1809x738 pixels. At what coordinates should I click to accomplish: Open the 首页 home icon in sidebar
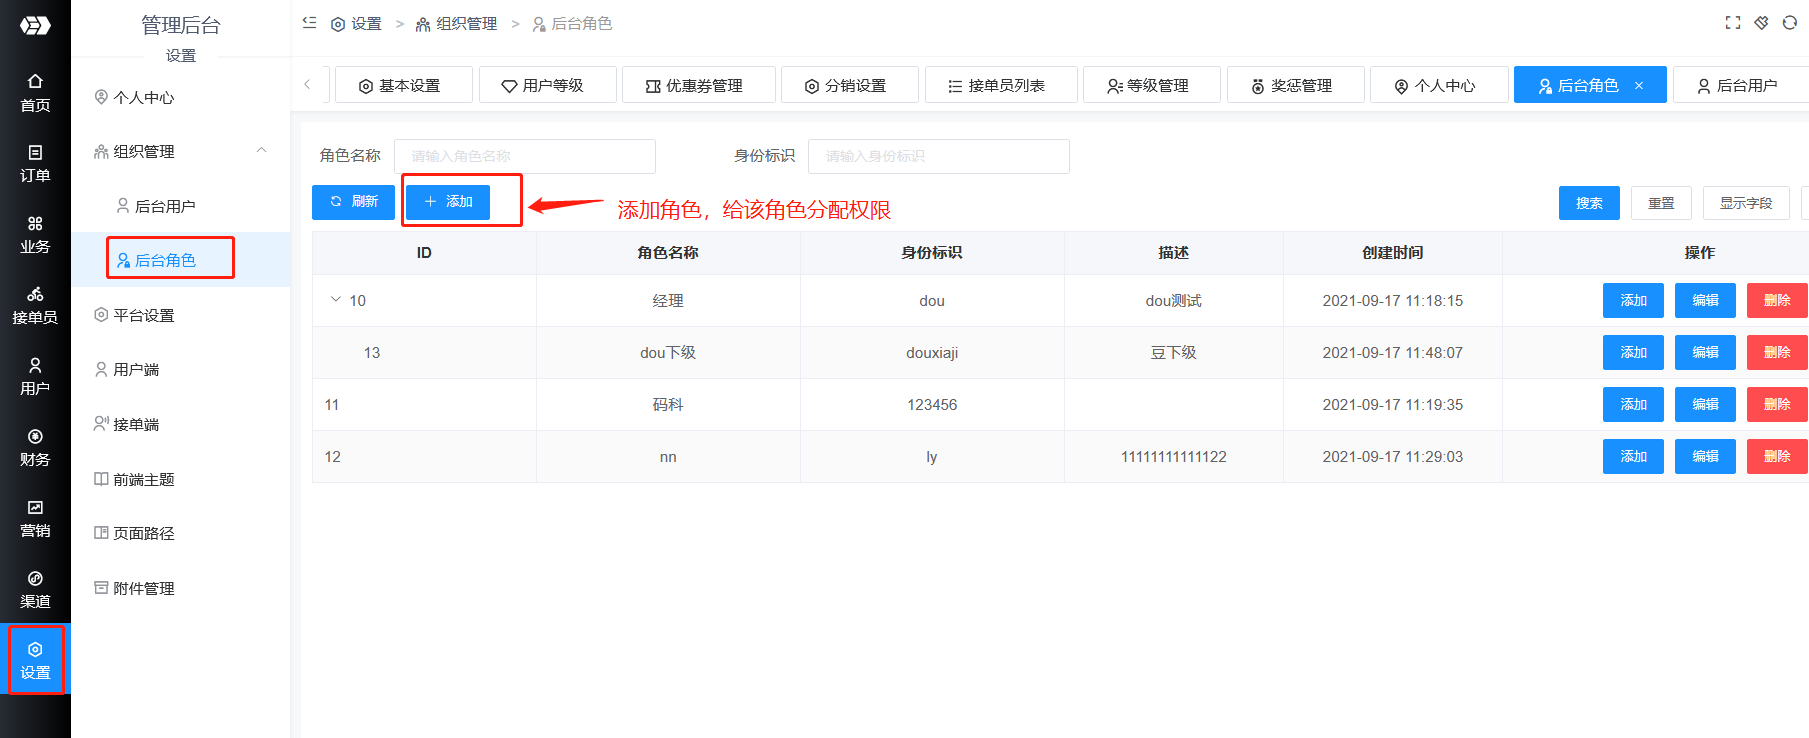pos(35,92)
